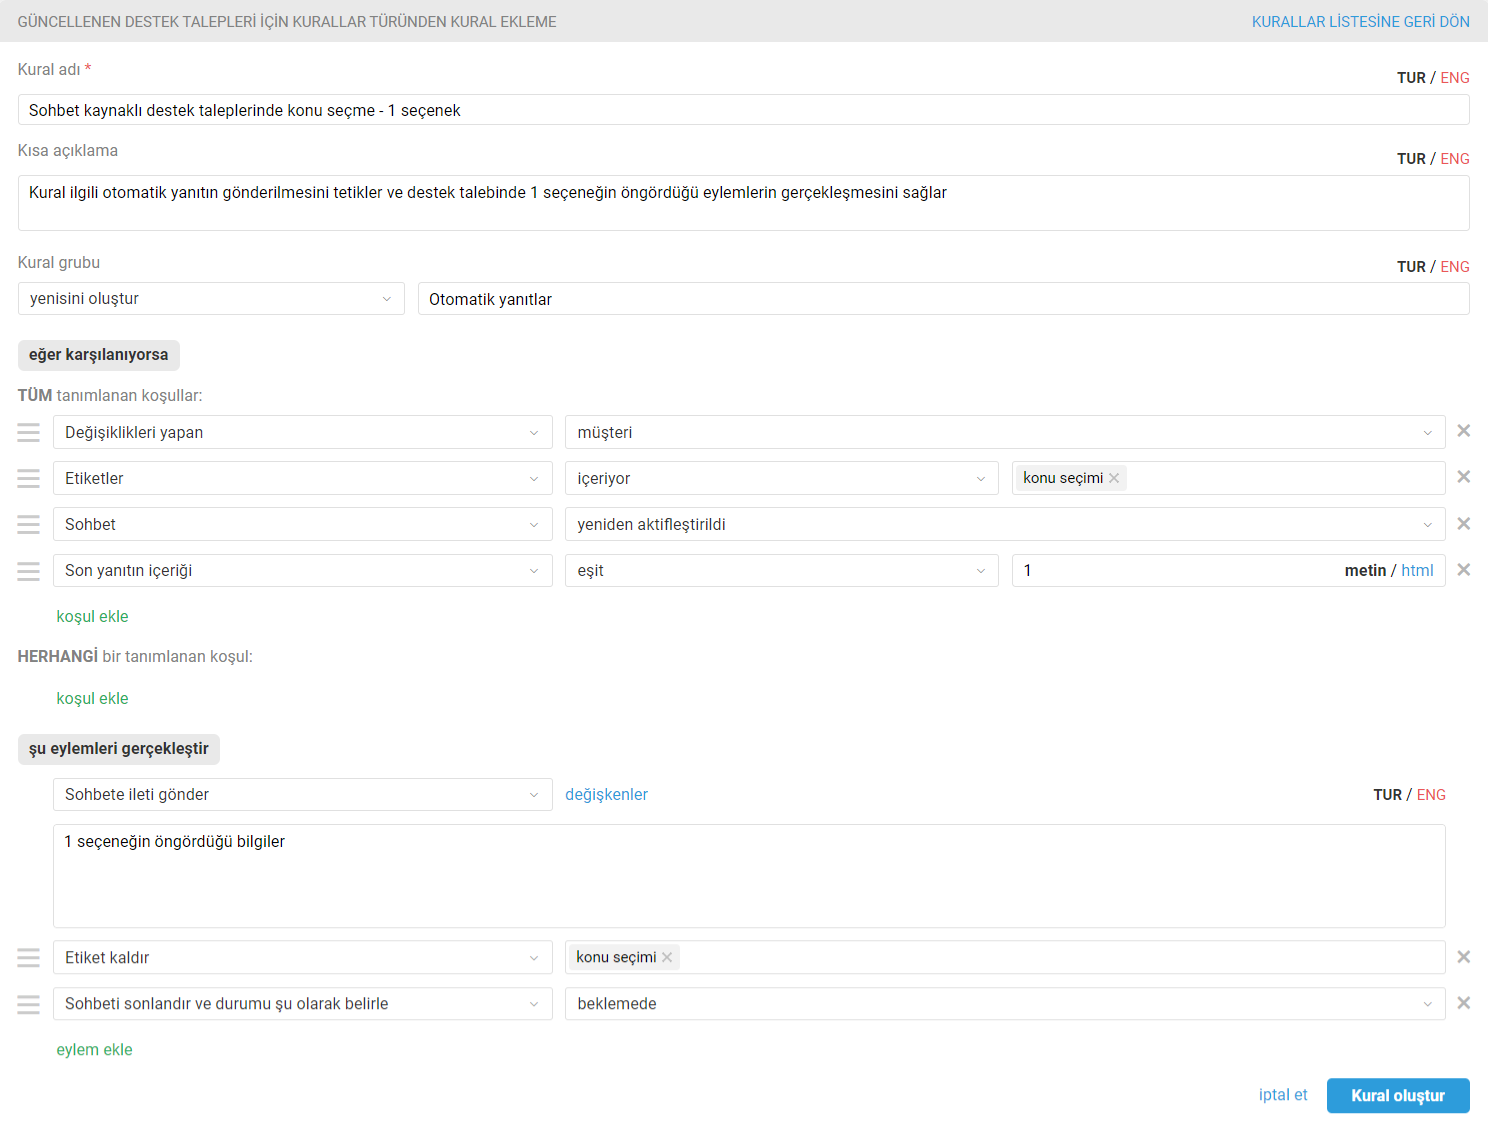Open the 'yeniden aktifleştirildi' value dropdown
The height and width of the screenshot is (1132, 1488).
[1005, 524]
